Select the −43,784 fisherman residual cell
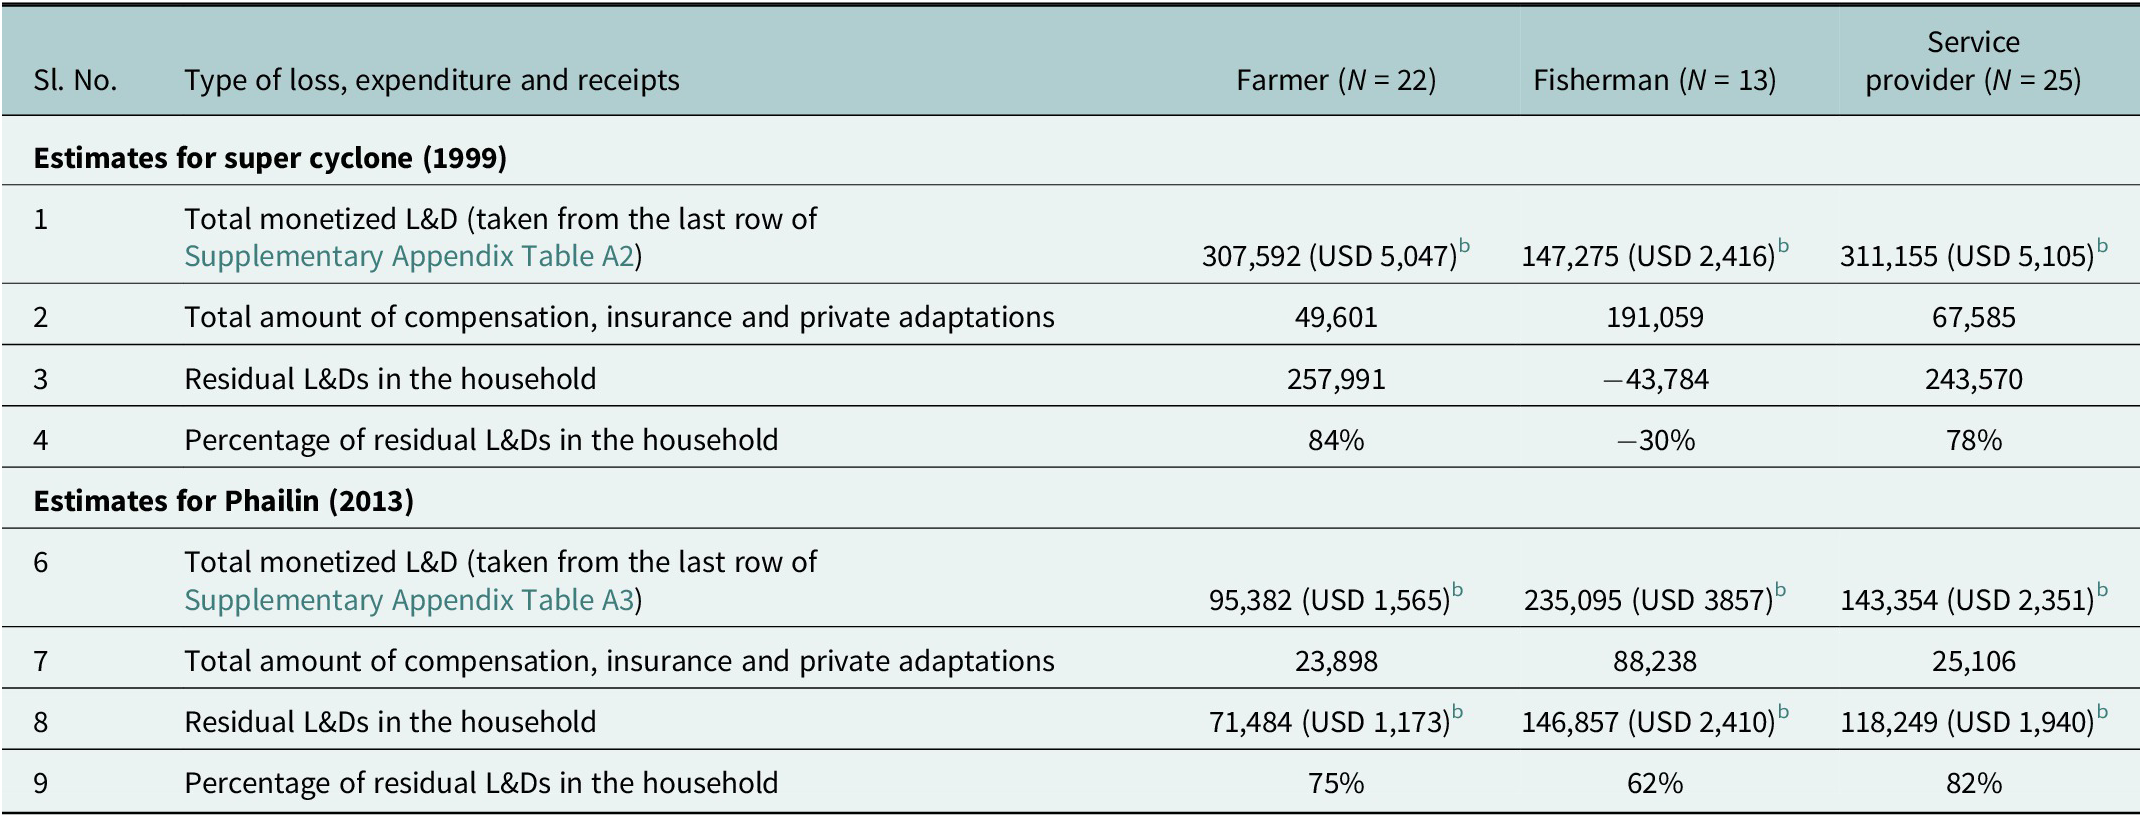This screenshot has height=817, width=2142. click(x=1655, y=379)
